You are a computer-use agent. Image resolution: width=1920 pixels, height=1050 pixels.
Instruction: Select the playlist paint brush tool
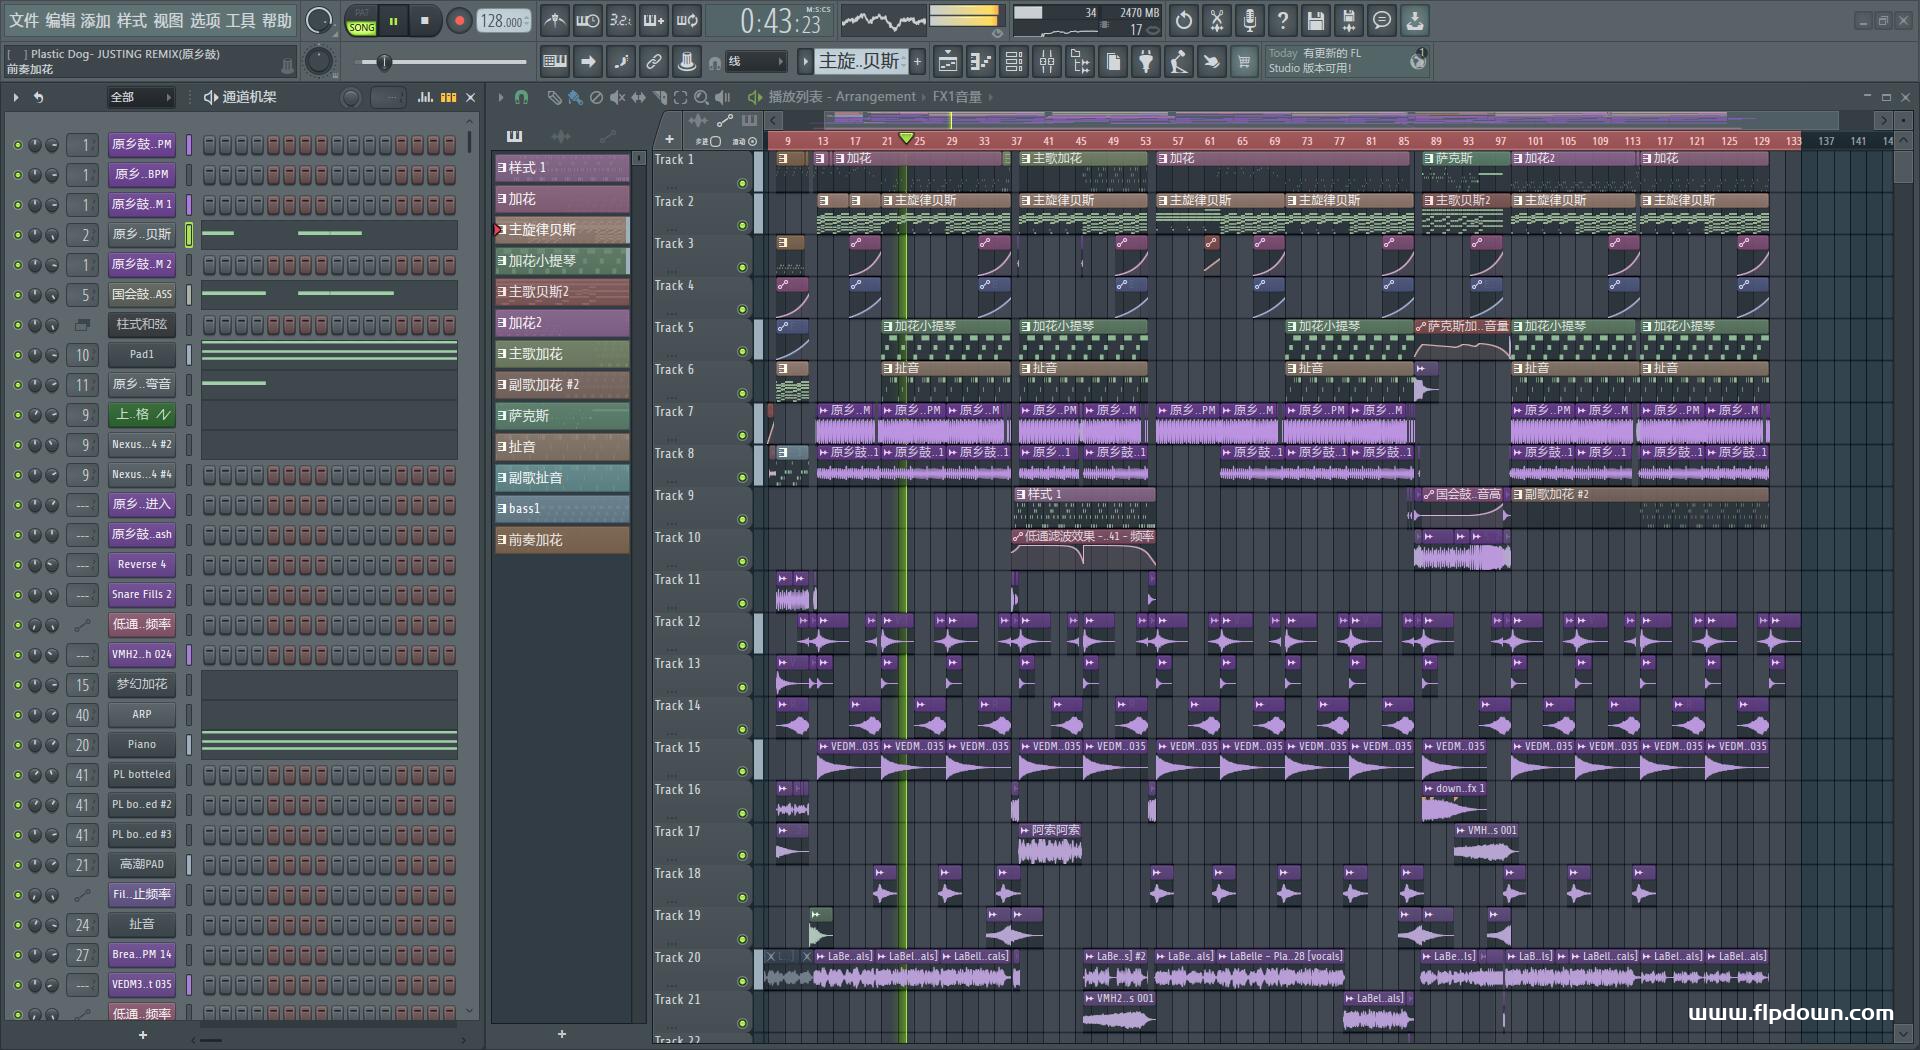[x=575, y=97]
